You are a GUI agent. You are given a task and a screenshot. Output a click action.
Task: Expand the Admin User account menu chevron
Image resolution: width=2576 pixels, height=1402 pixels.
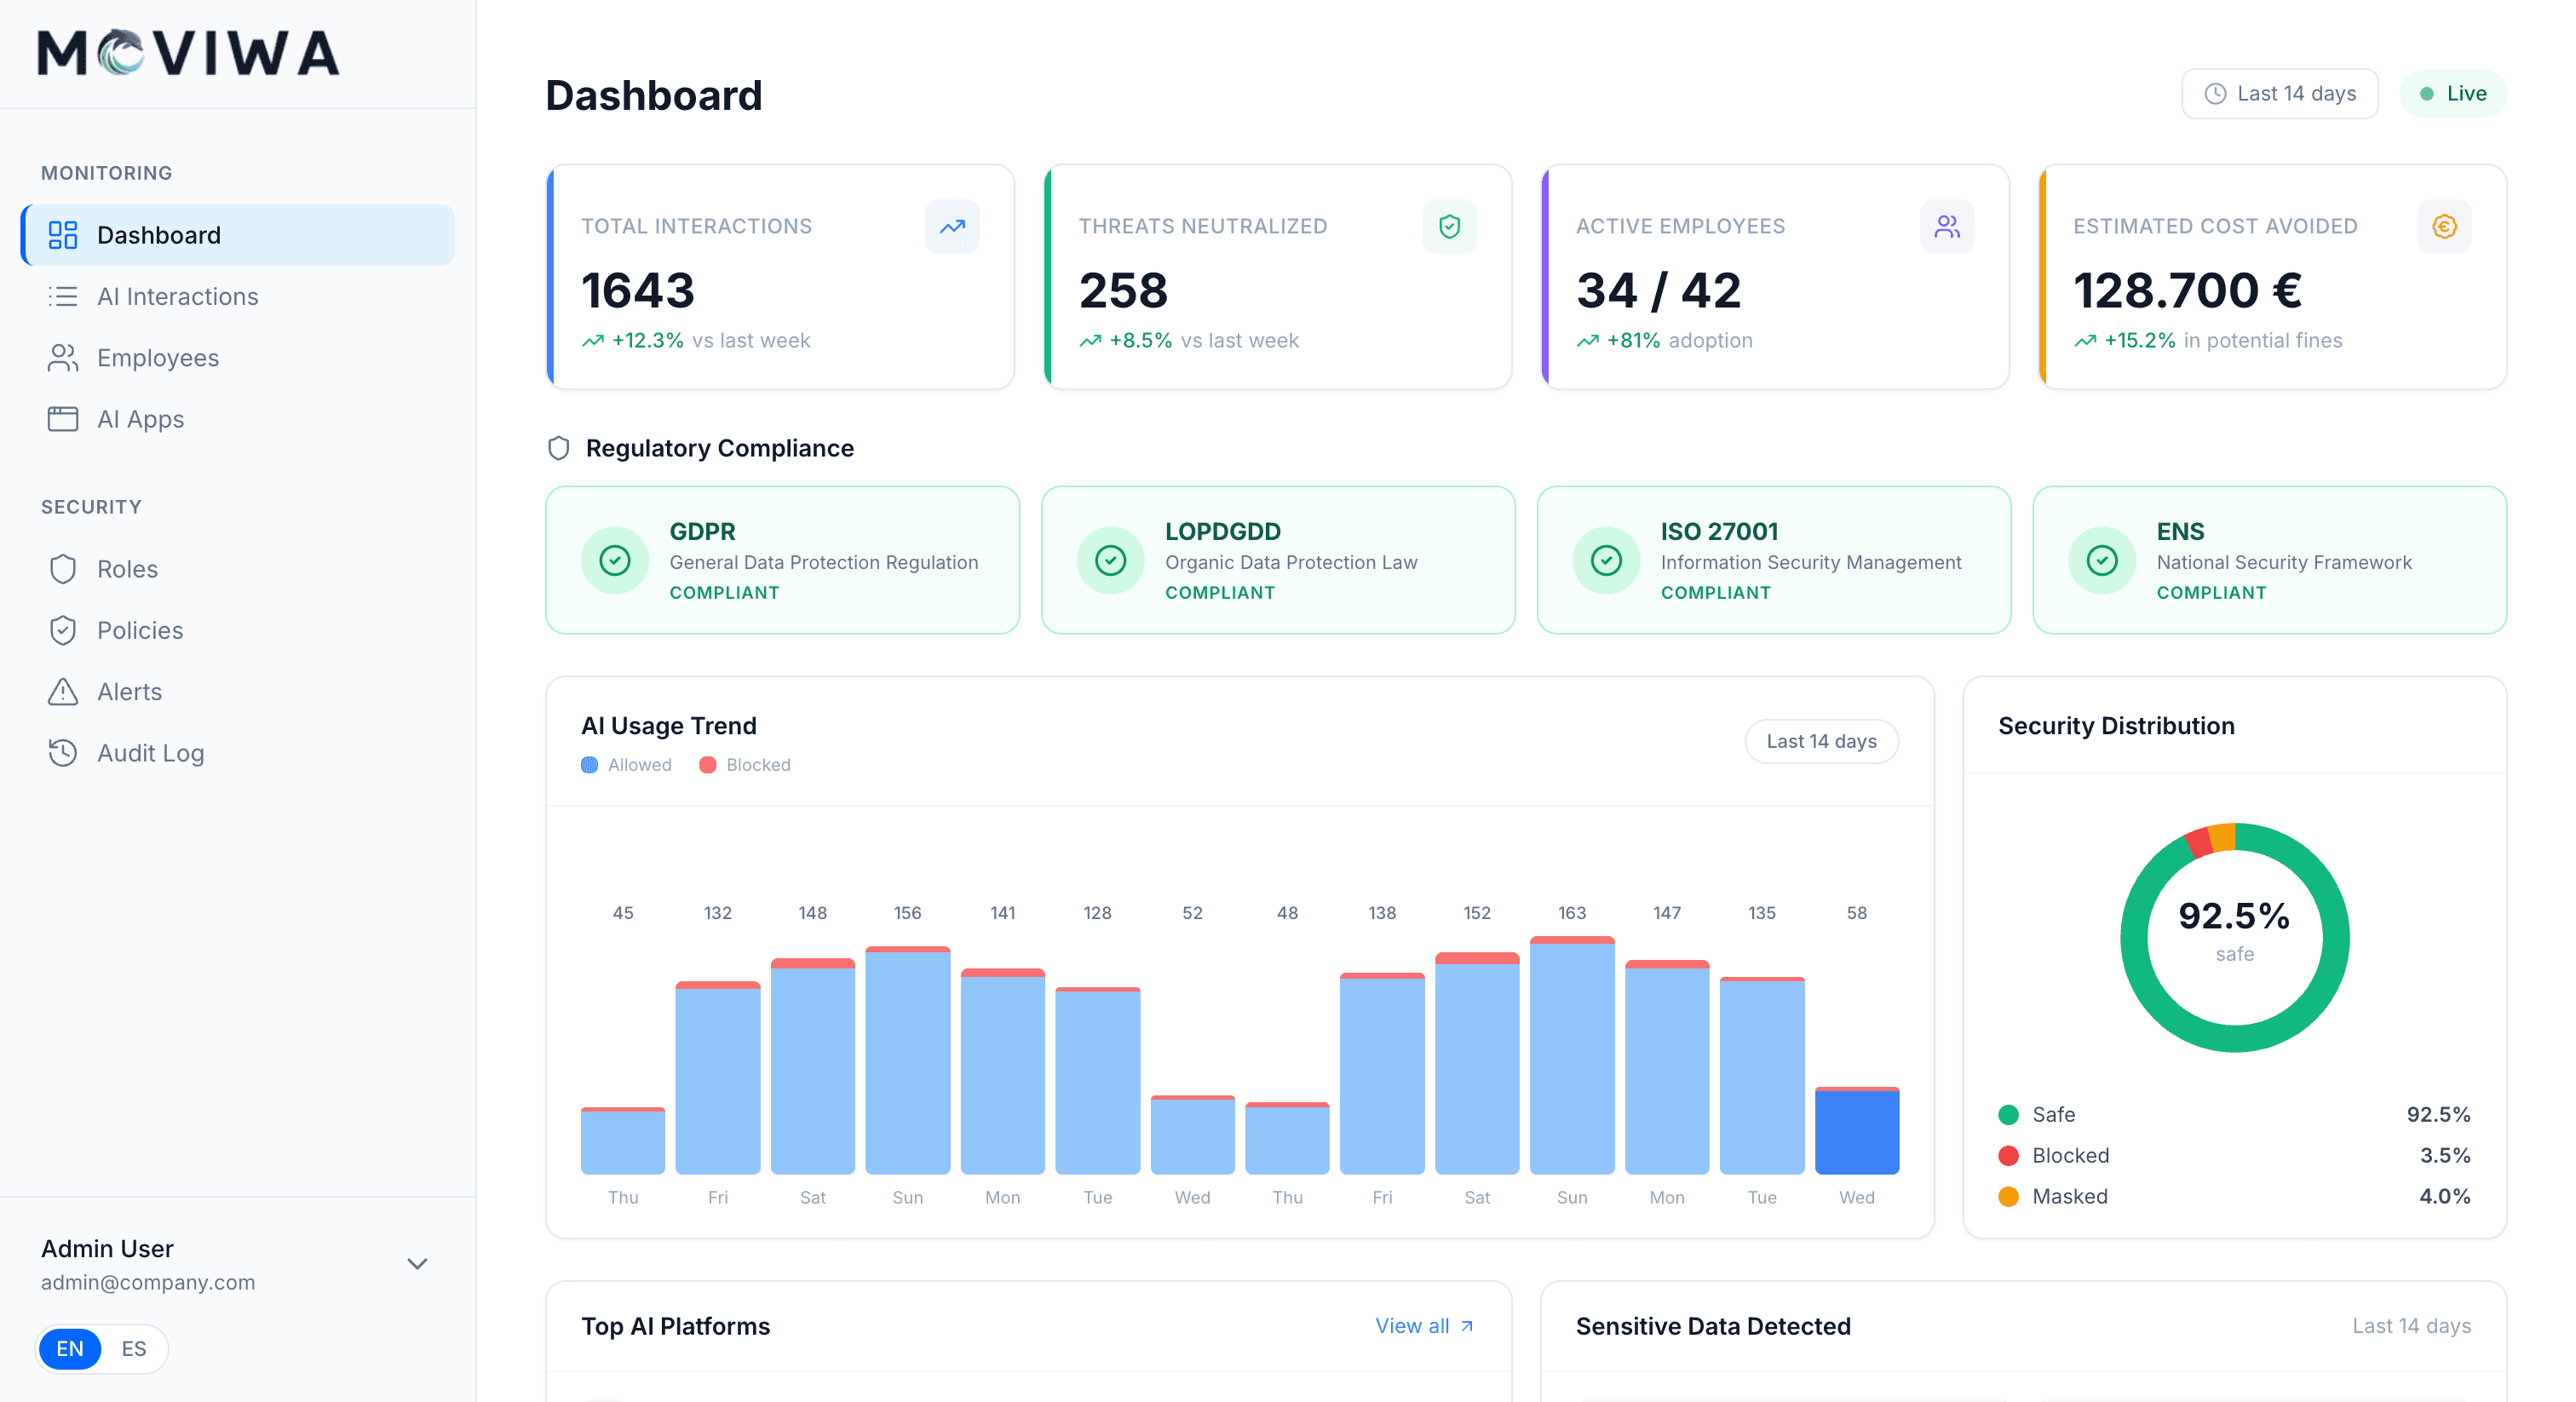click(417, 1264)
